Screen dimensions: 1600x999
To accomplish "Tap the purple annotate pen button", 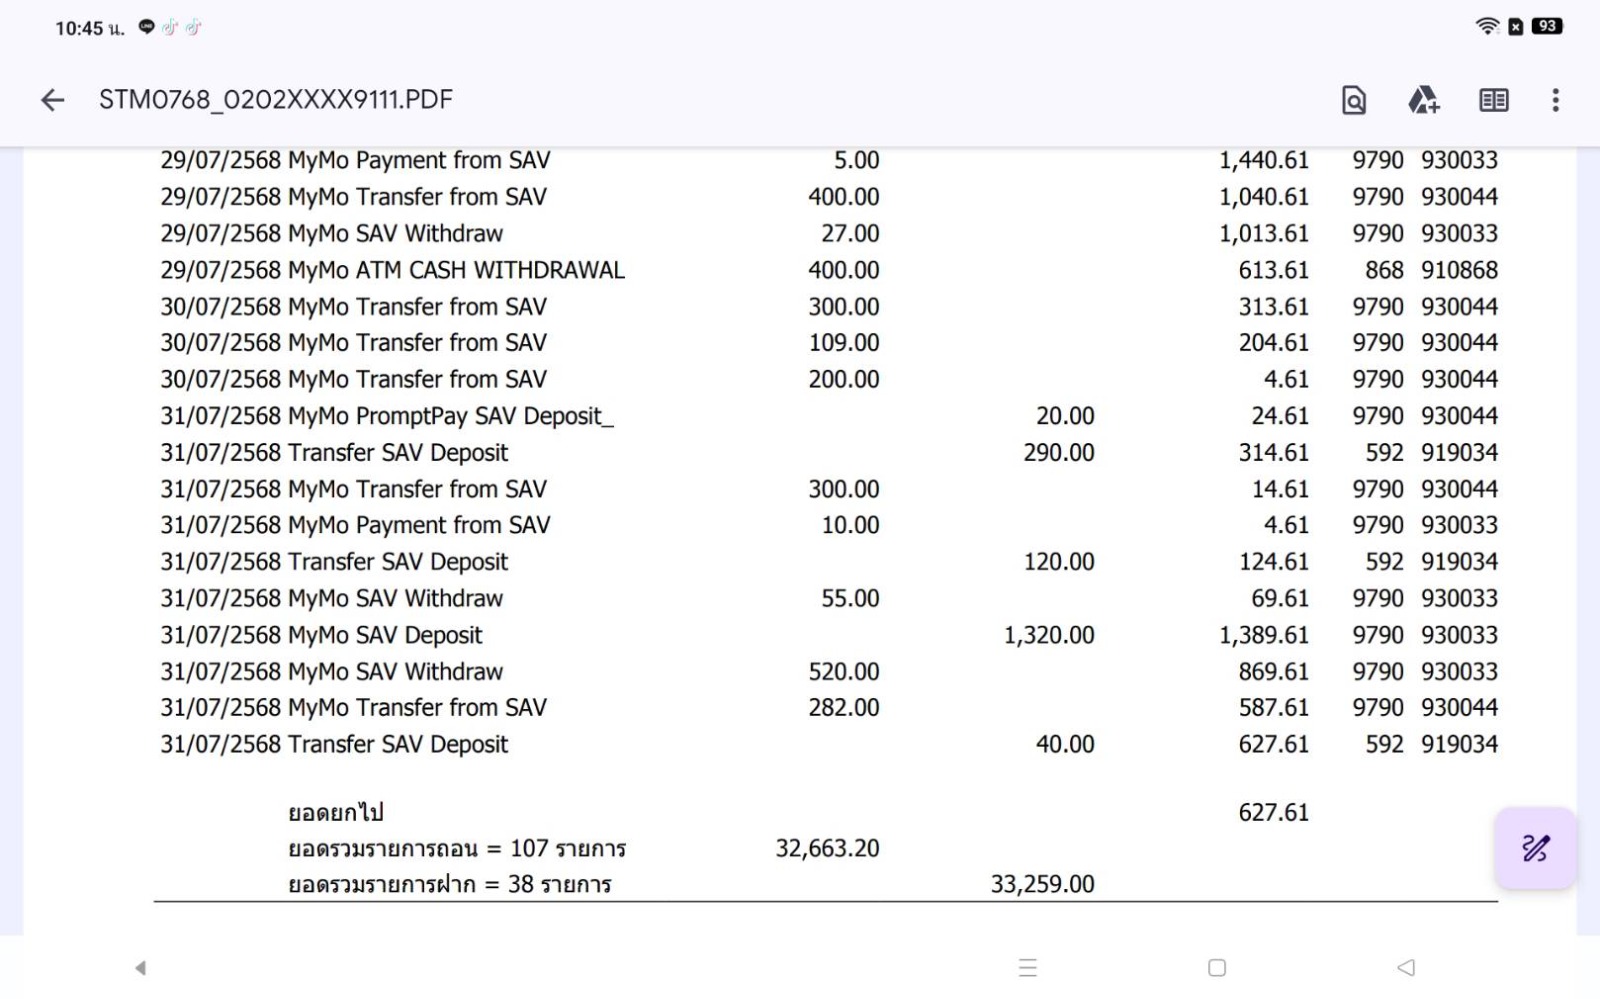I will [1535, 849].
